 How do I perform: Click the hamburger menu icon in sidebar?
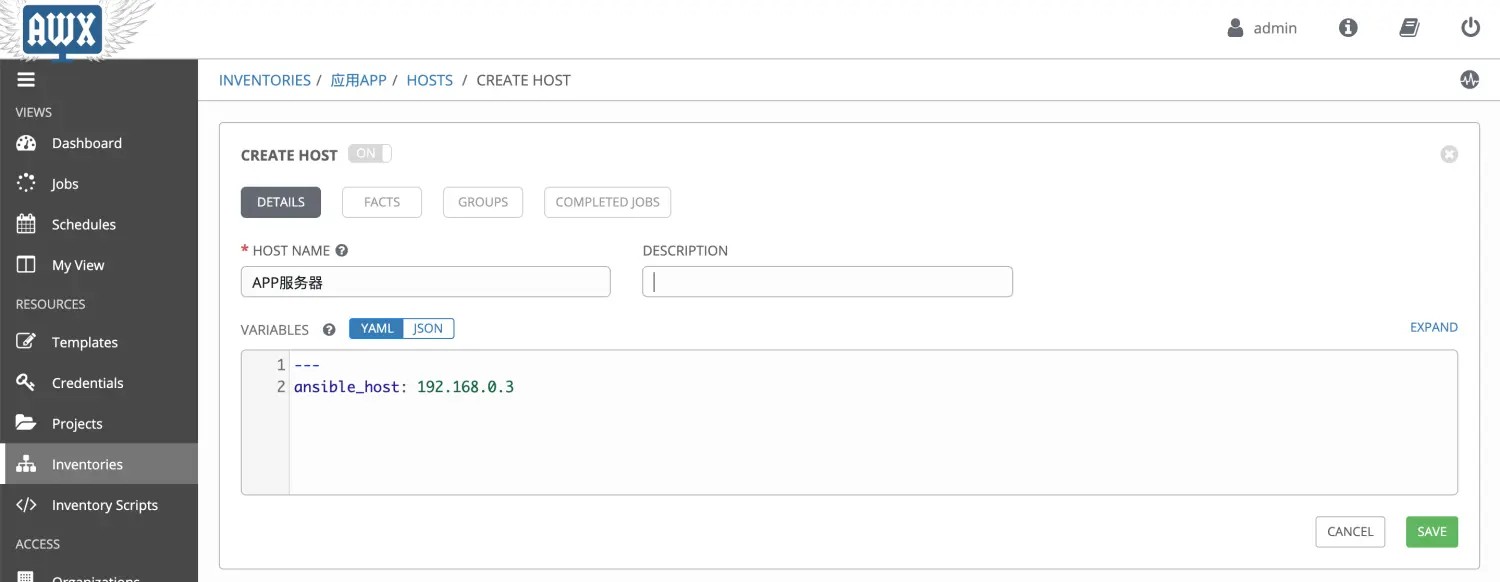[26, 80]
